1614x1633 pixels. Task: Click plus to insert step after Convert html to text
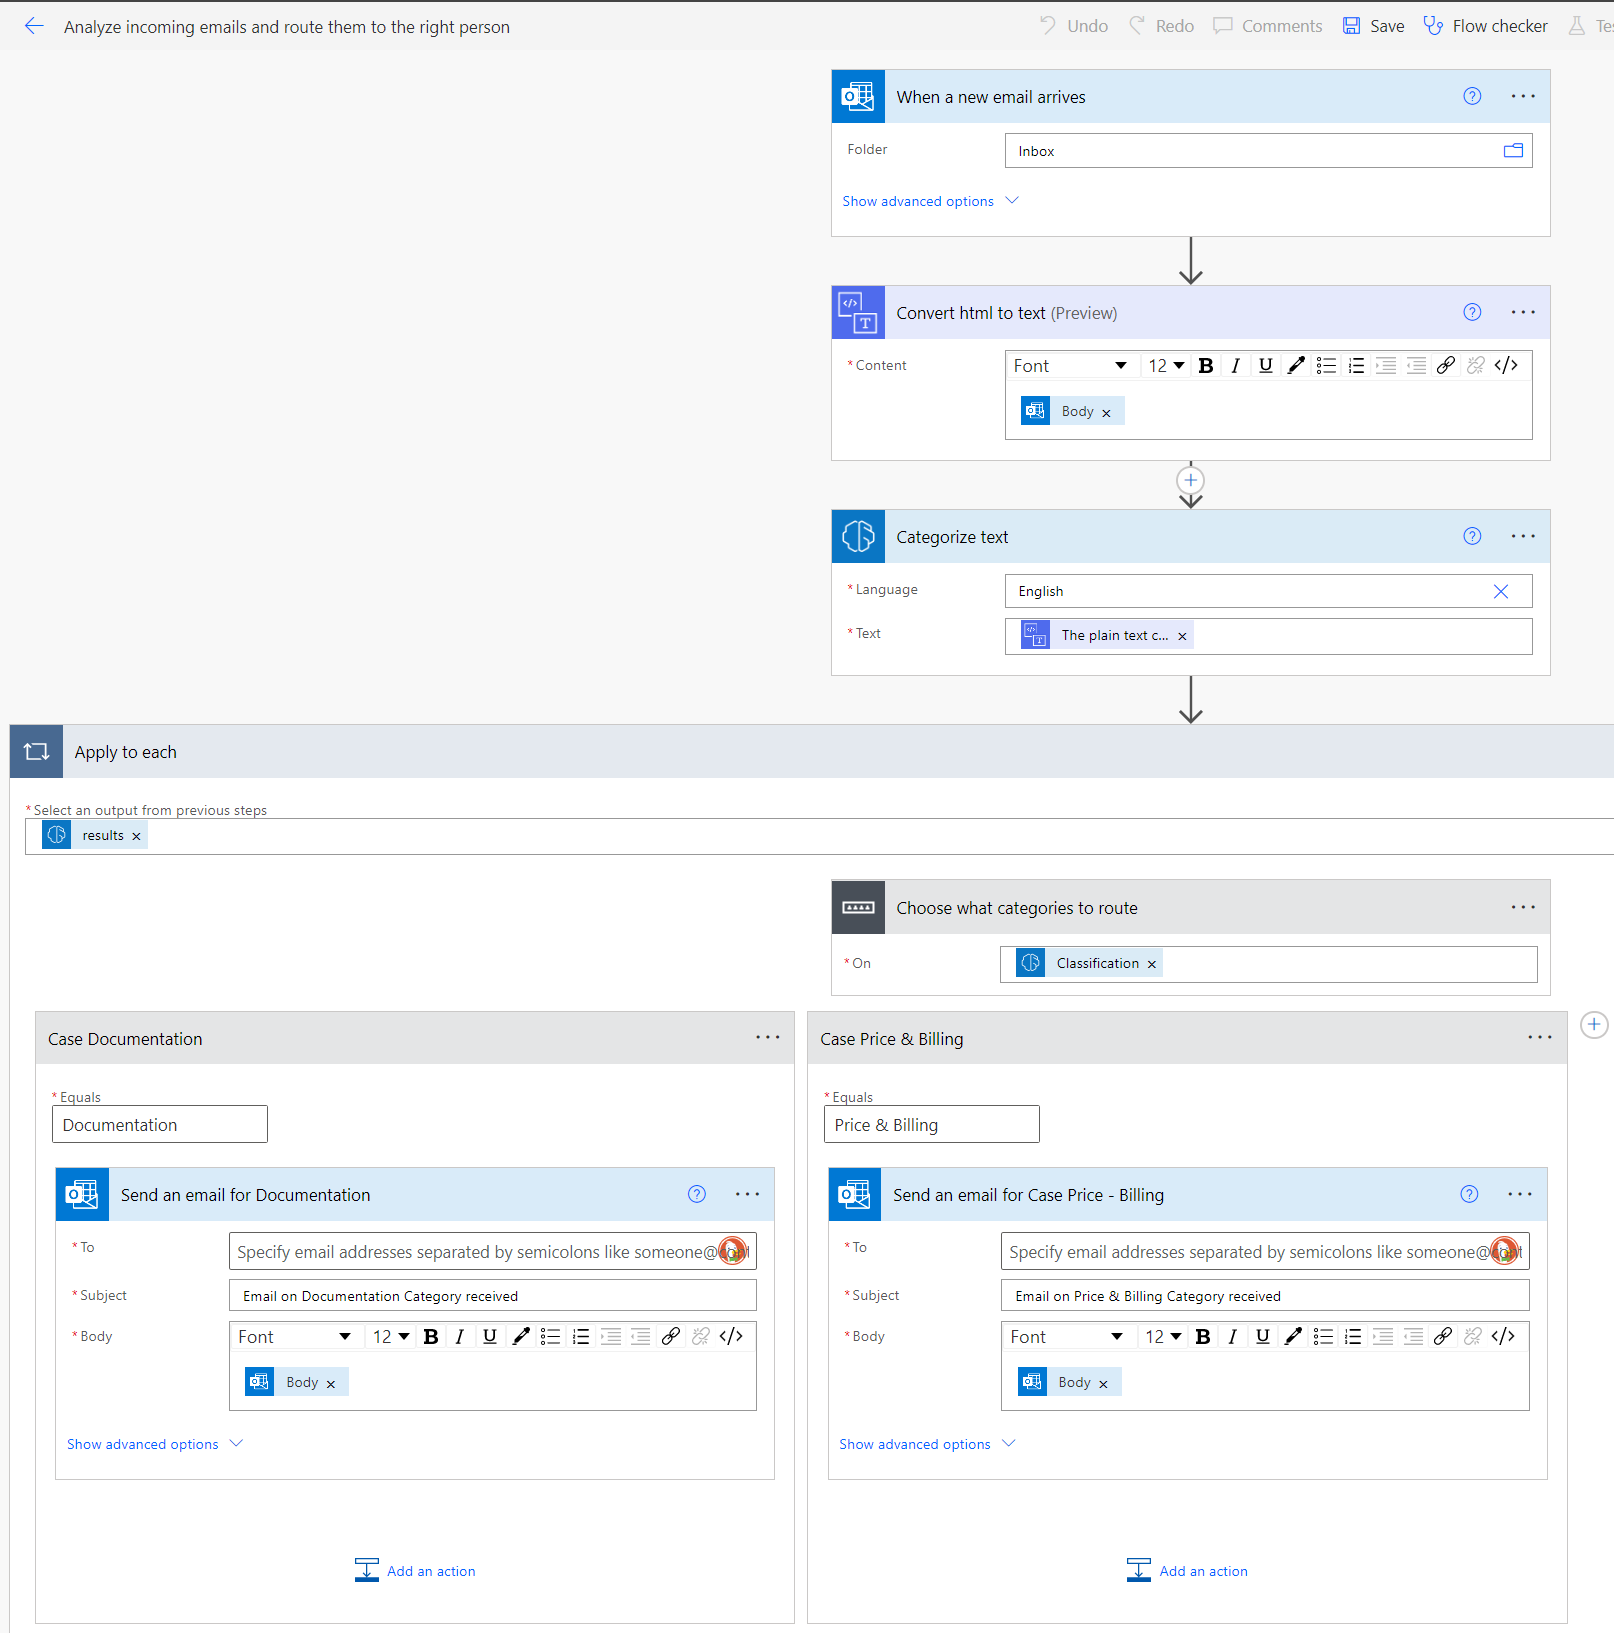tap(1190, 480)
